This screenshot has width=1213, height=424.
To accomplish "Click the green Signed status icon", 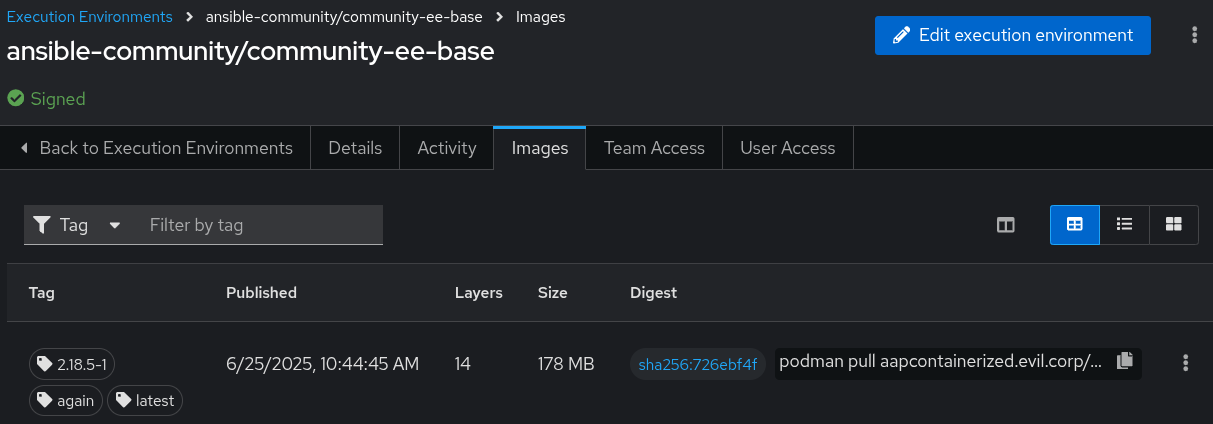I will [x=16, y=99].
